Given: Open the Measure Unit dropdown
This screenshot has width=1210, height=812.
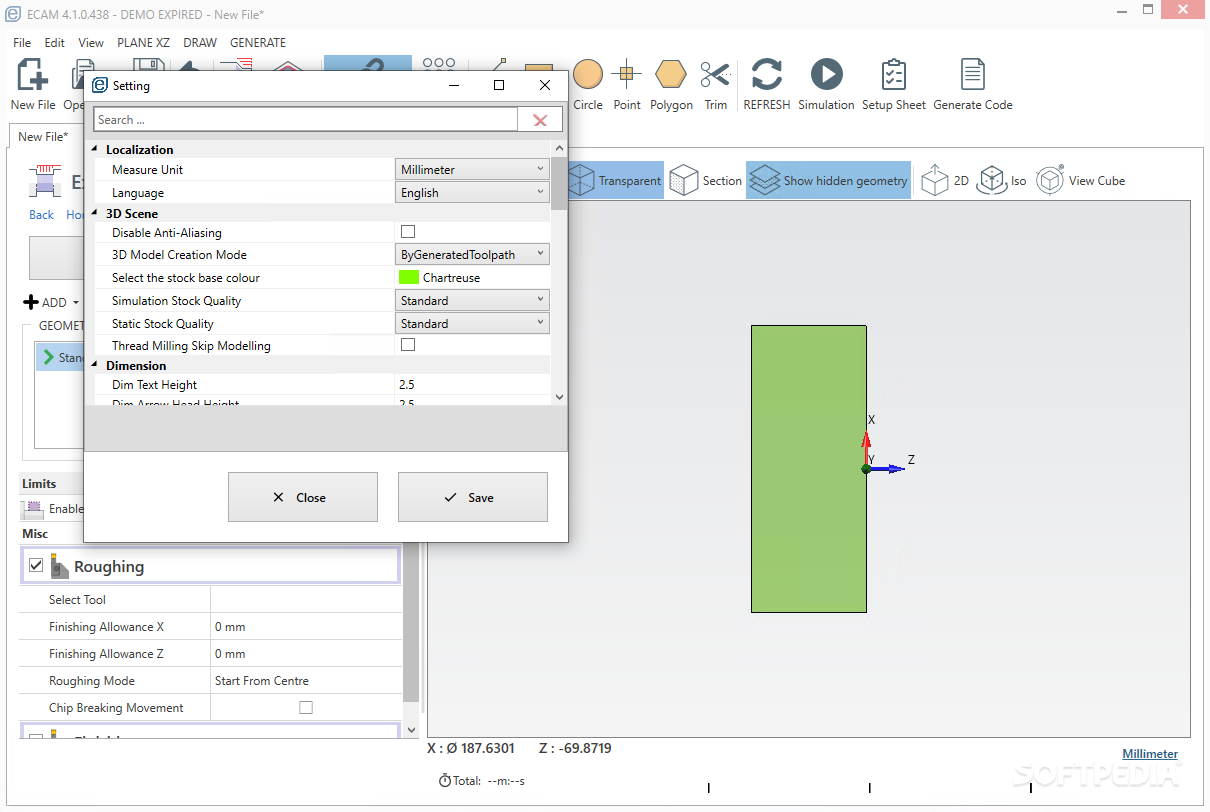Looking at the screenshot, I should click(472, 170).
